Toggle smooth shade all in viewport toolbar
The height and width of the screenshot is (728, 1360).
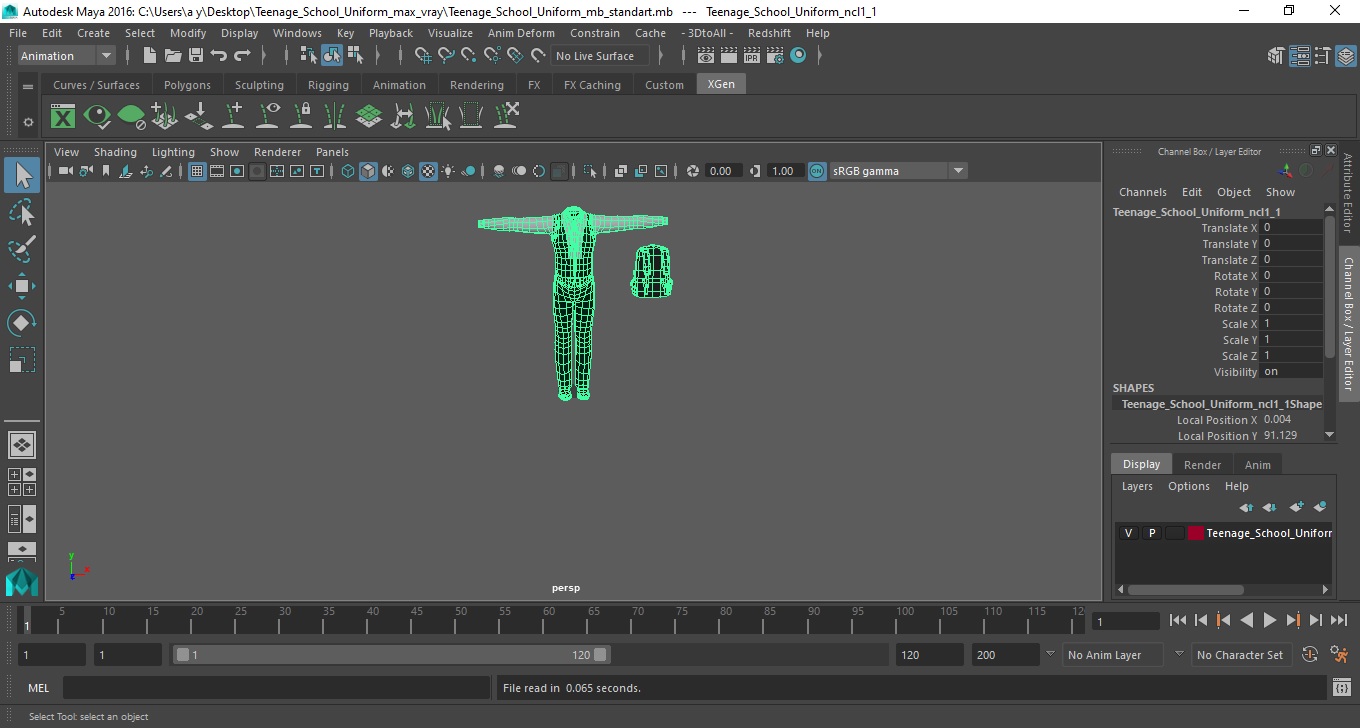pyautogui.click(x=368, y=171)
